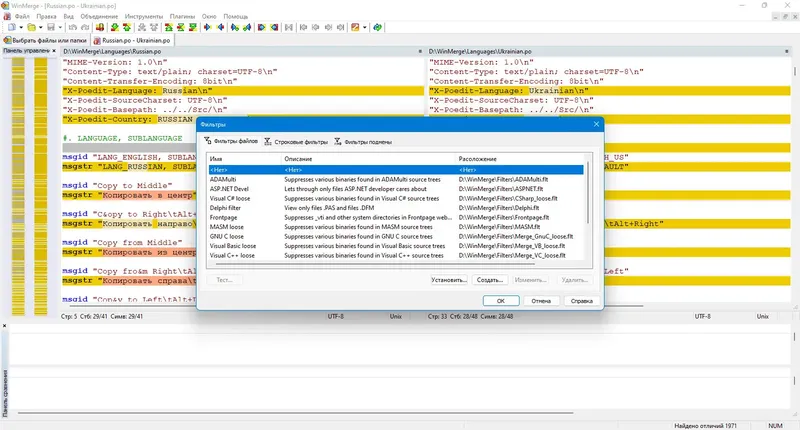This screenshot has width=800, height=430.
Task: Close the Панель управления location pane
Action: pos(54,51)
